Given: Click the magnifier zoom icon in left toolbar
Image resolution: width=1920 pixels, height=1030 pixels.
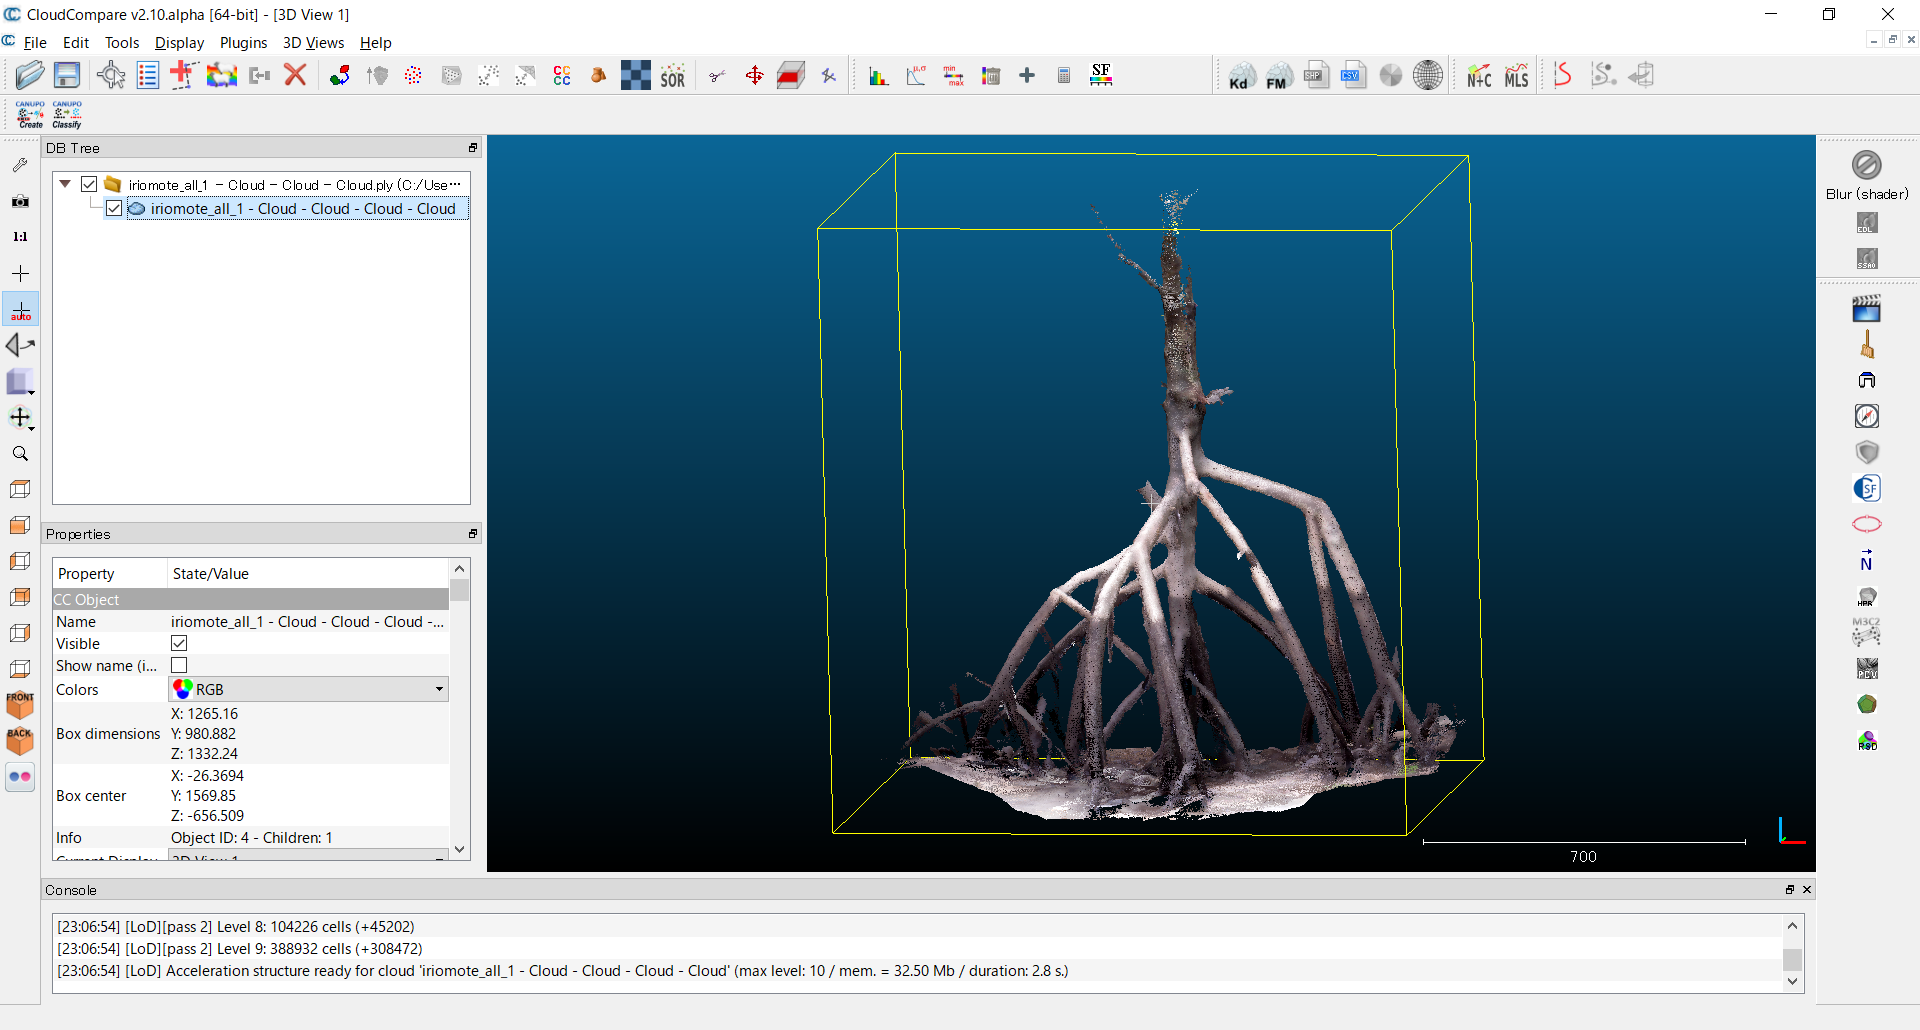Looking at the screenshot, I should 20,454.
